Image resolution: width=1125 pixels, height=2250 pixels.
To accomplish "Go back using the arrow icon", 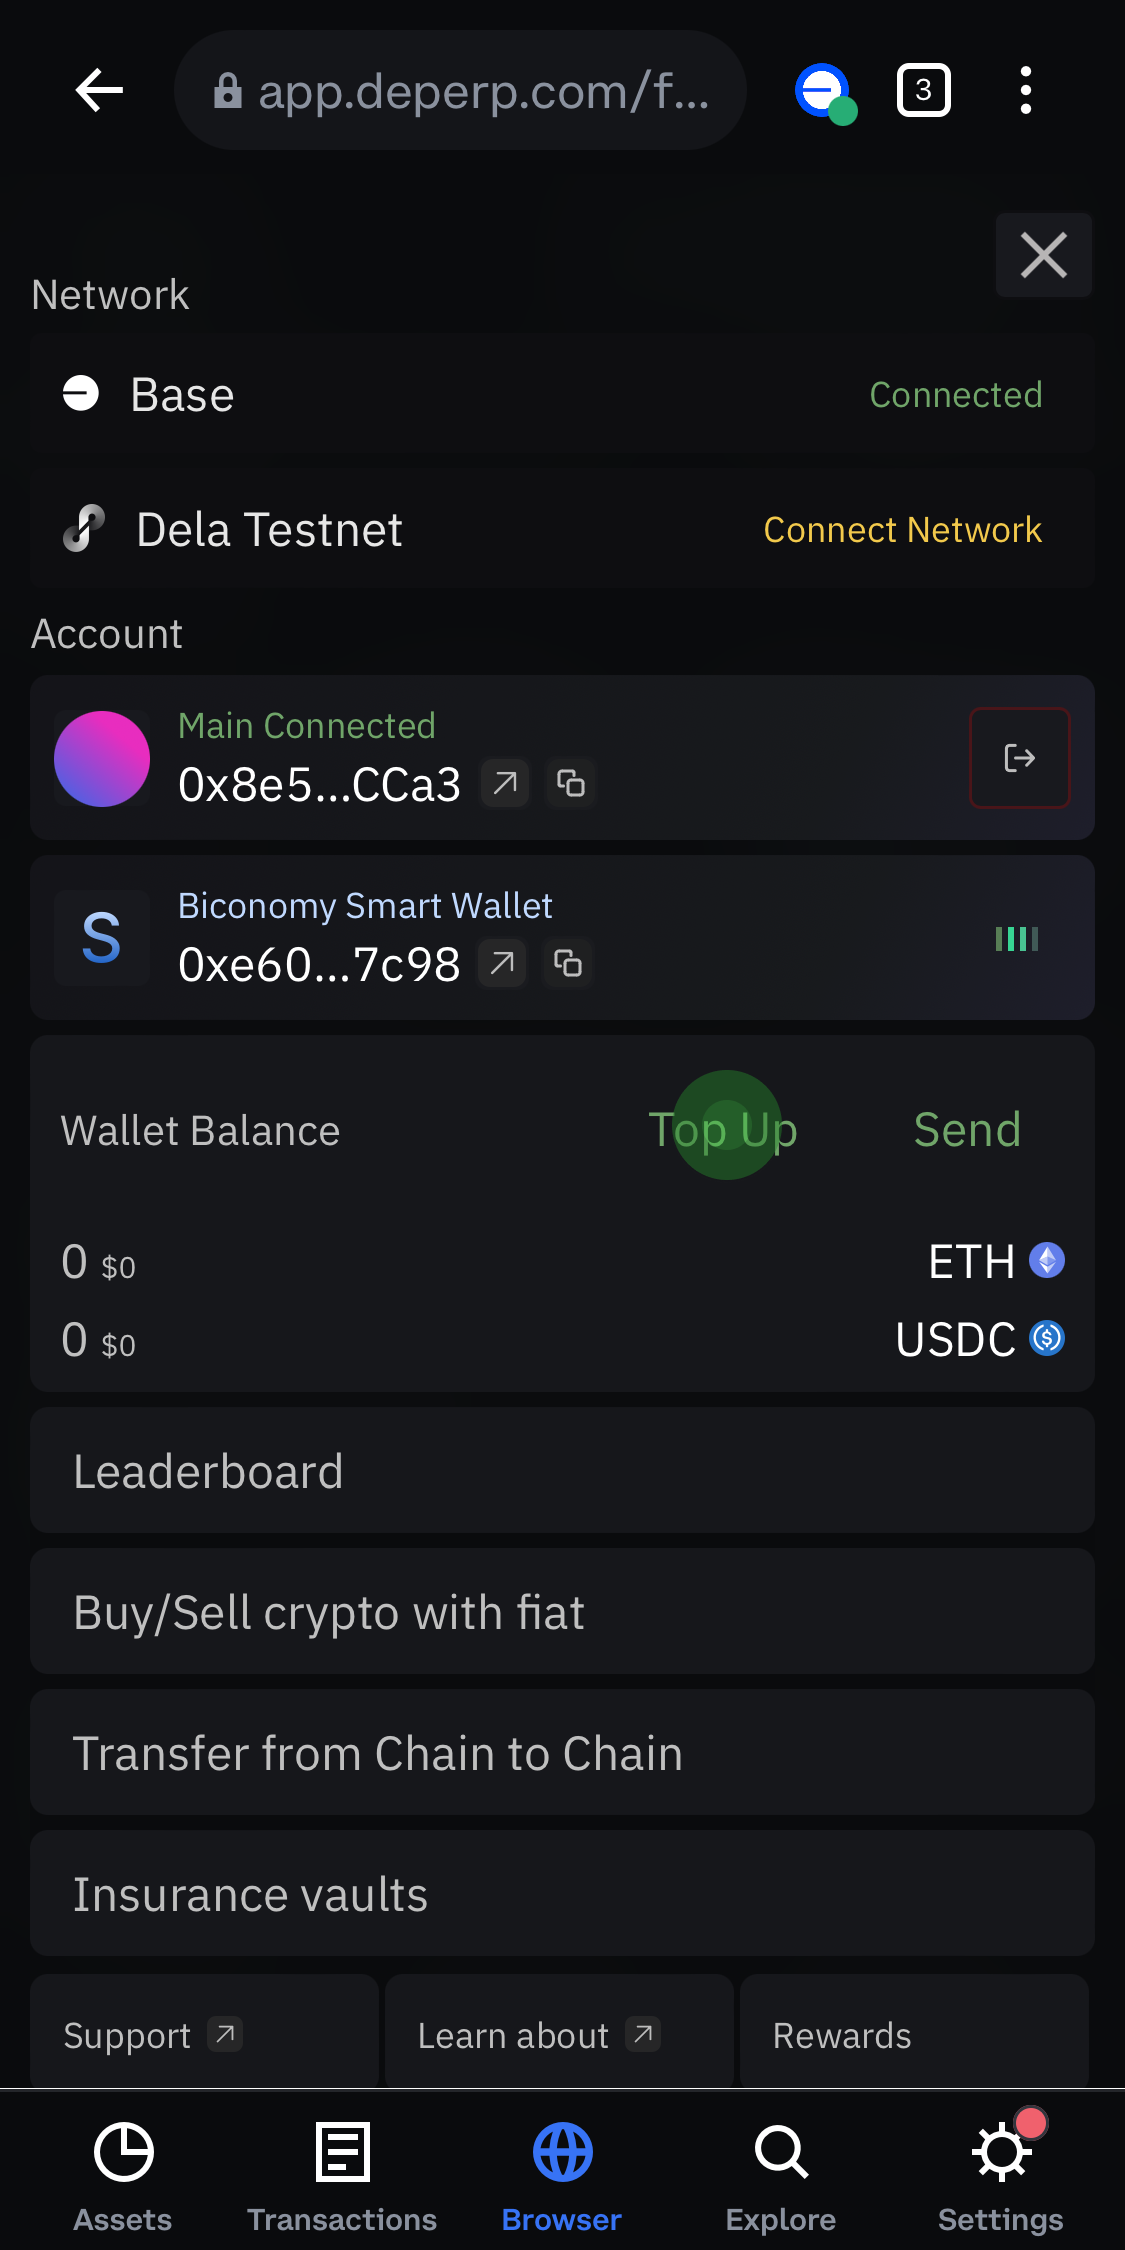I will (99, 91).
